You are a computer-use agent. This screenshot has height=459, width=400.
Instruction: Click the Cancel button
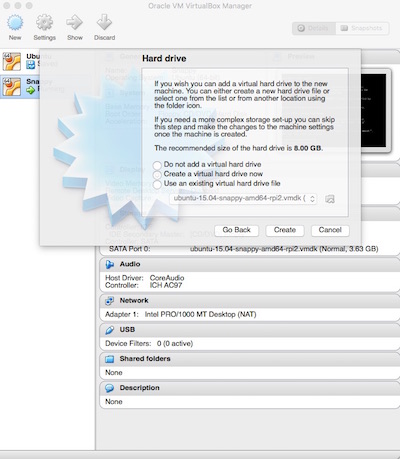click(330, 230)
